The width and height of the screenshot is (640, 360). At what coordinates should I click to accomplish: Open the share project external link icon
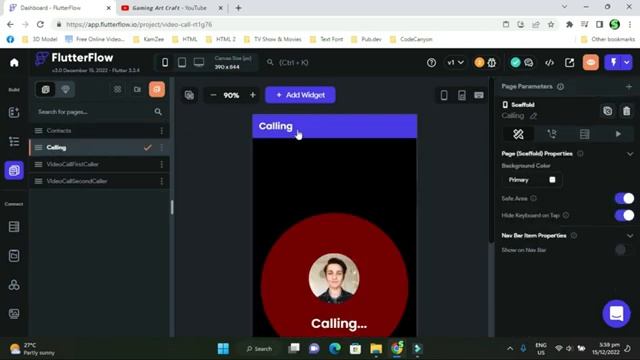coord(569,63)
